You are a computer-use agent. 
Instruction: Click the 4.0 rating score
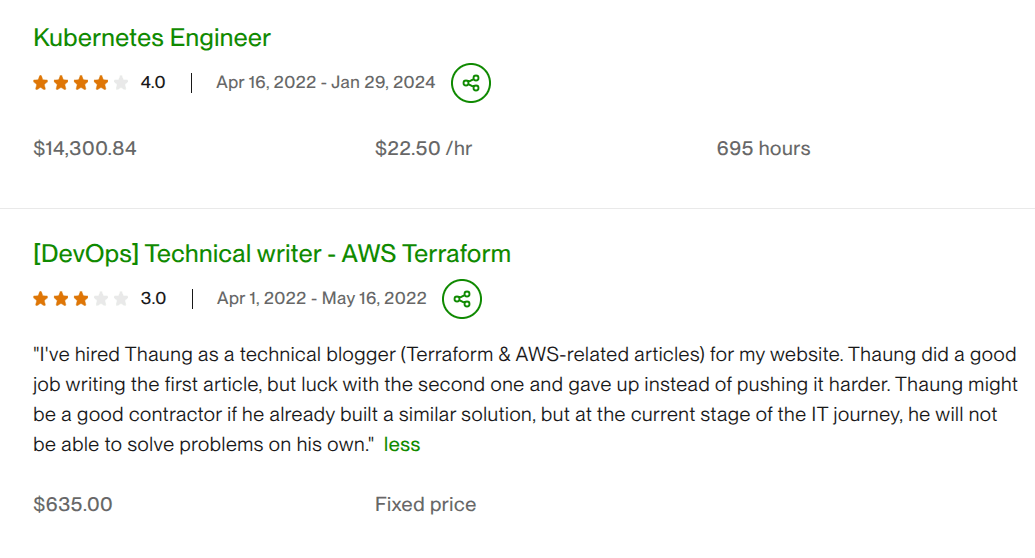(153, 83)
